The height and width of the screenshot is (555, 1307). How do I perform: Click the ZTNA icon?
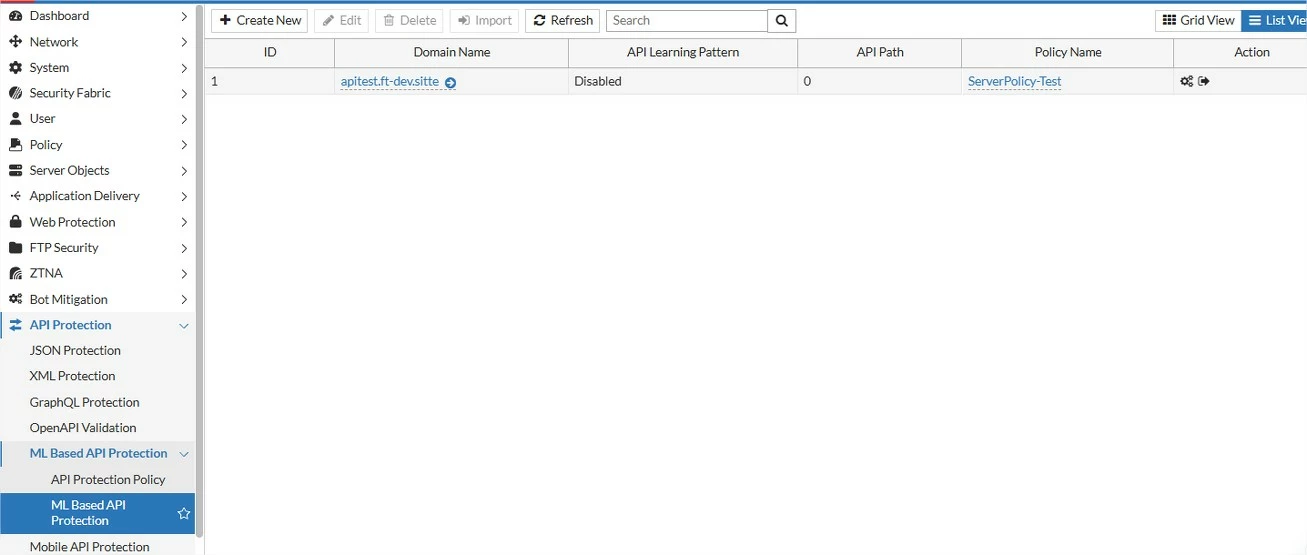point(15,273)
